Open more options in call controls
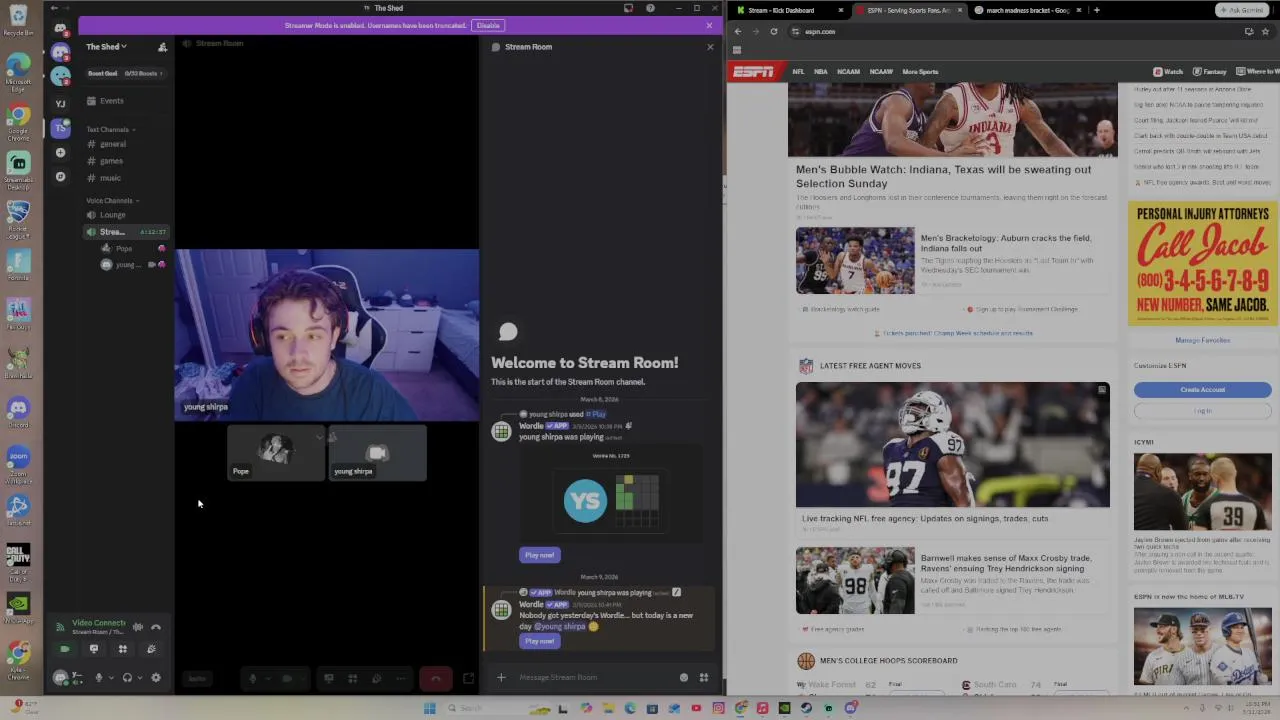 (x=401, y=679)
